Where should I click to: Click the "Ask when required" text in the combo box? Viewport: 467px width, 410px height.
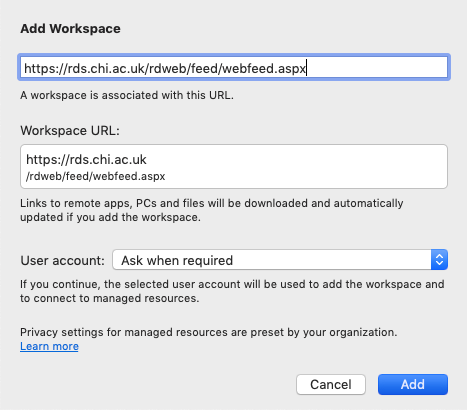tap(177, 260)
